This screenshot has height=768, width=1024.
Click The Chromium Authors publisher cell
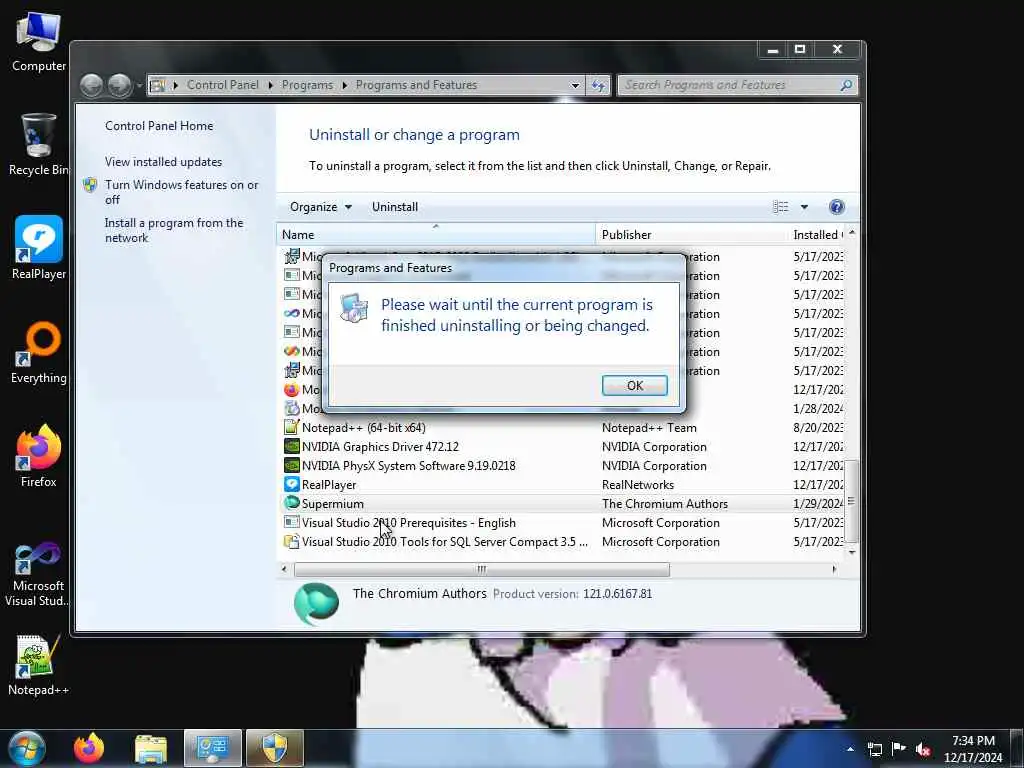tap(664, 504)
